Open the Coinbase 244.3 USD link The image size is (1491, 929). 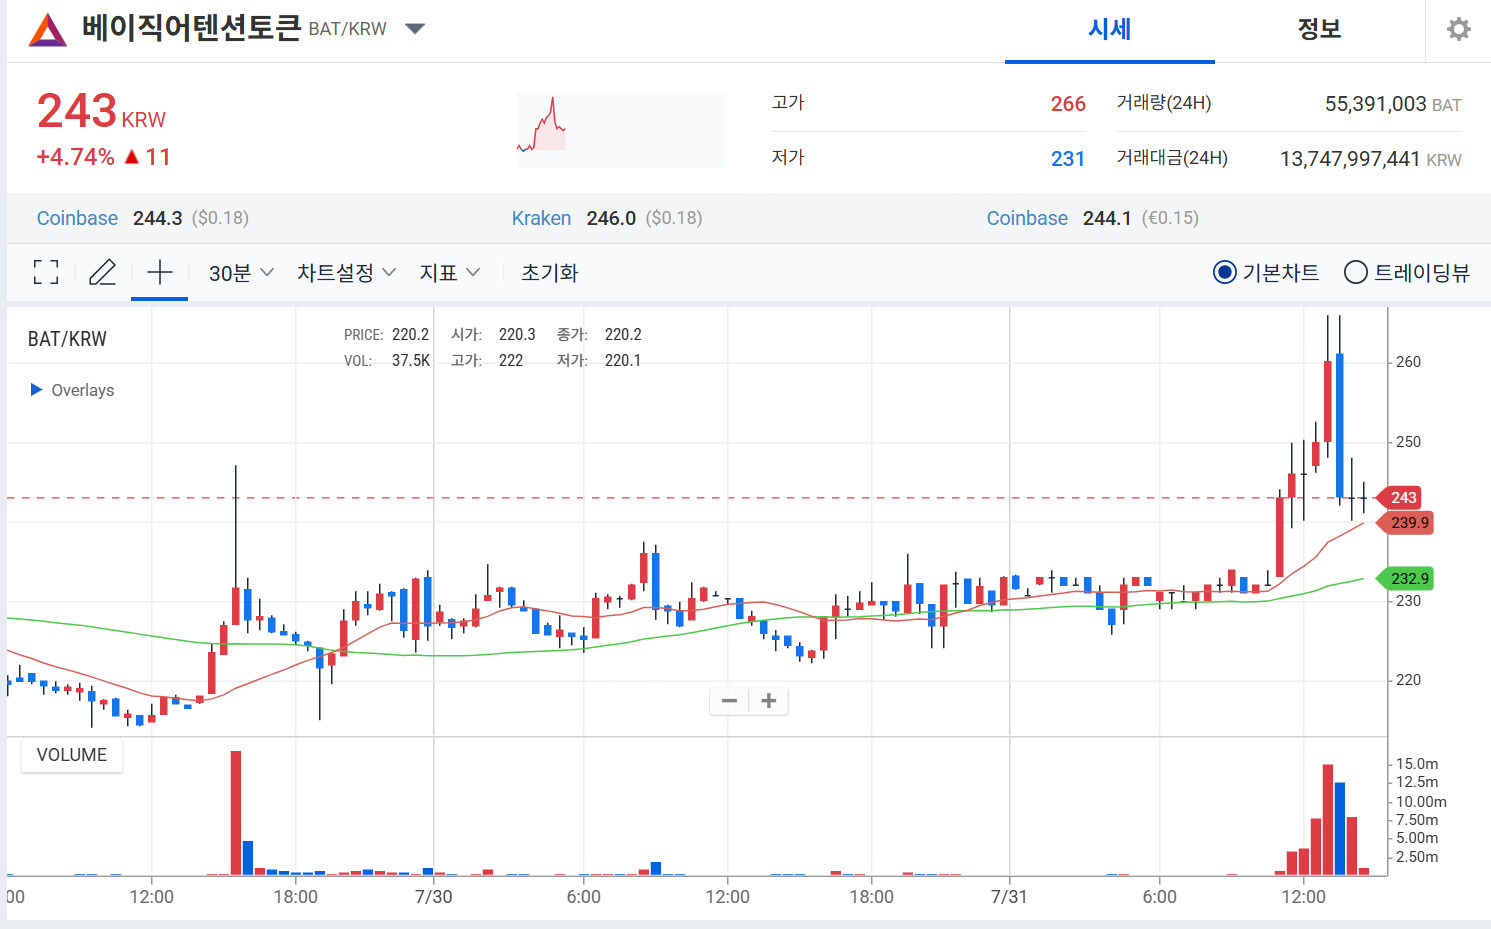tap(143, 218)
